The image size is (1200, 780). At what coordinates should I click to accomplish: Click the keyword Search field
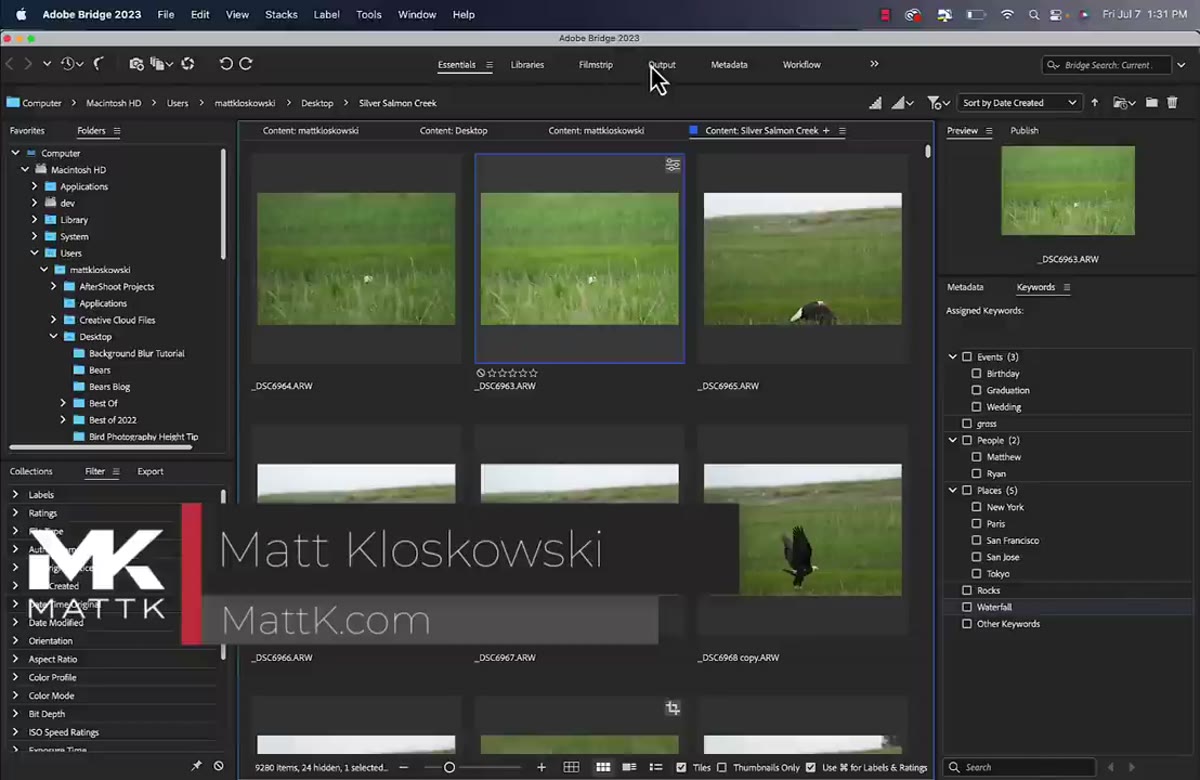tap(1020, 767)
